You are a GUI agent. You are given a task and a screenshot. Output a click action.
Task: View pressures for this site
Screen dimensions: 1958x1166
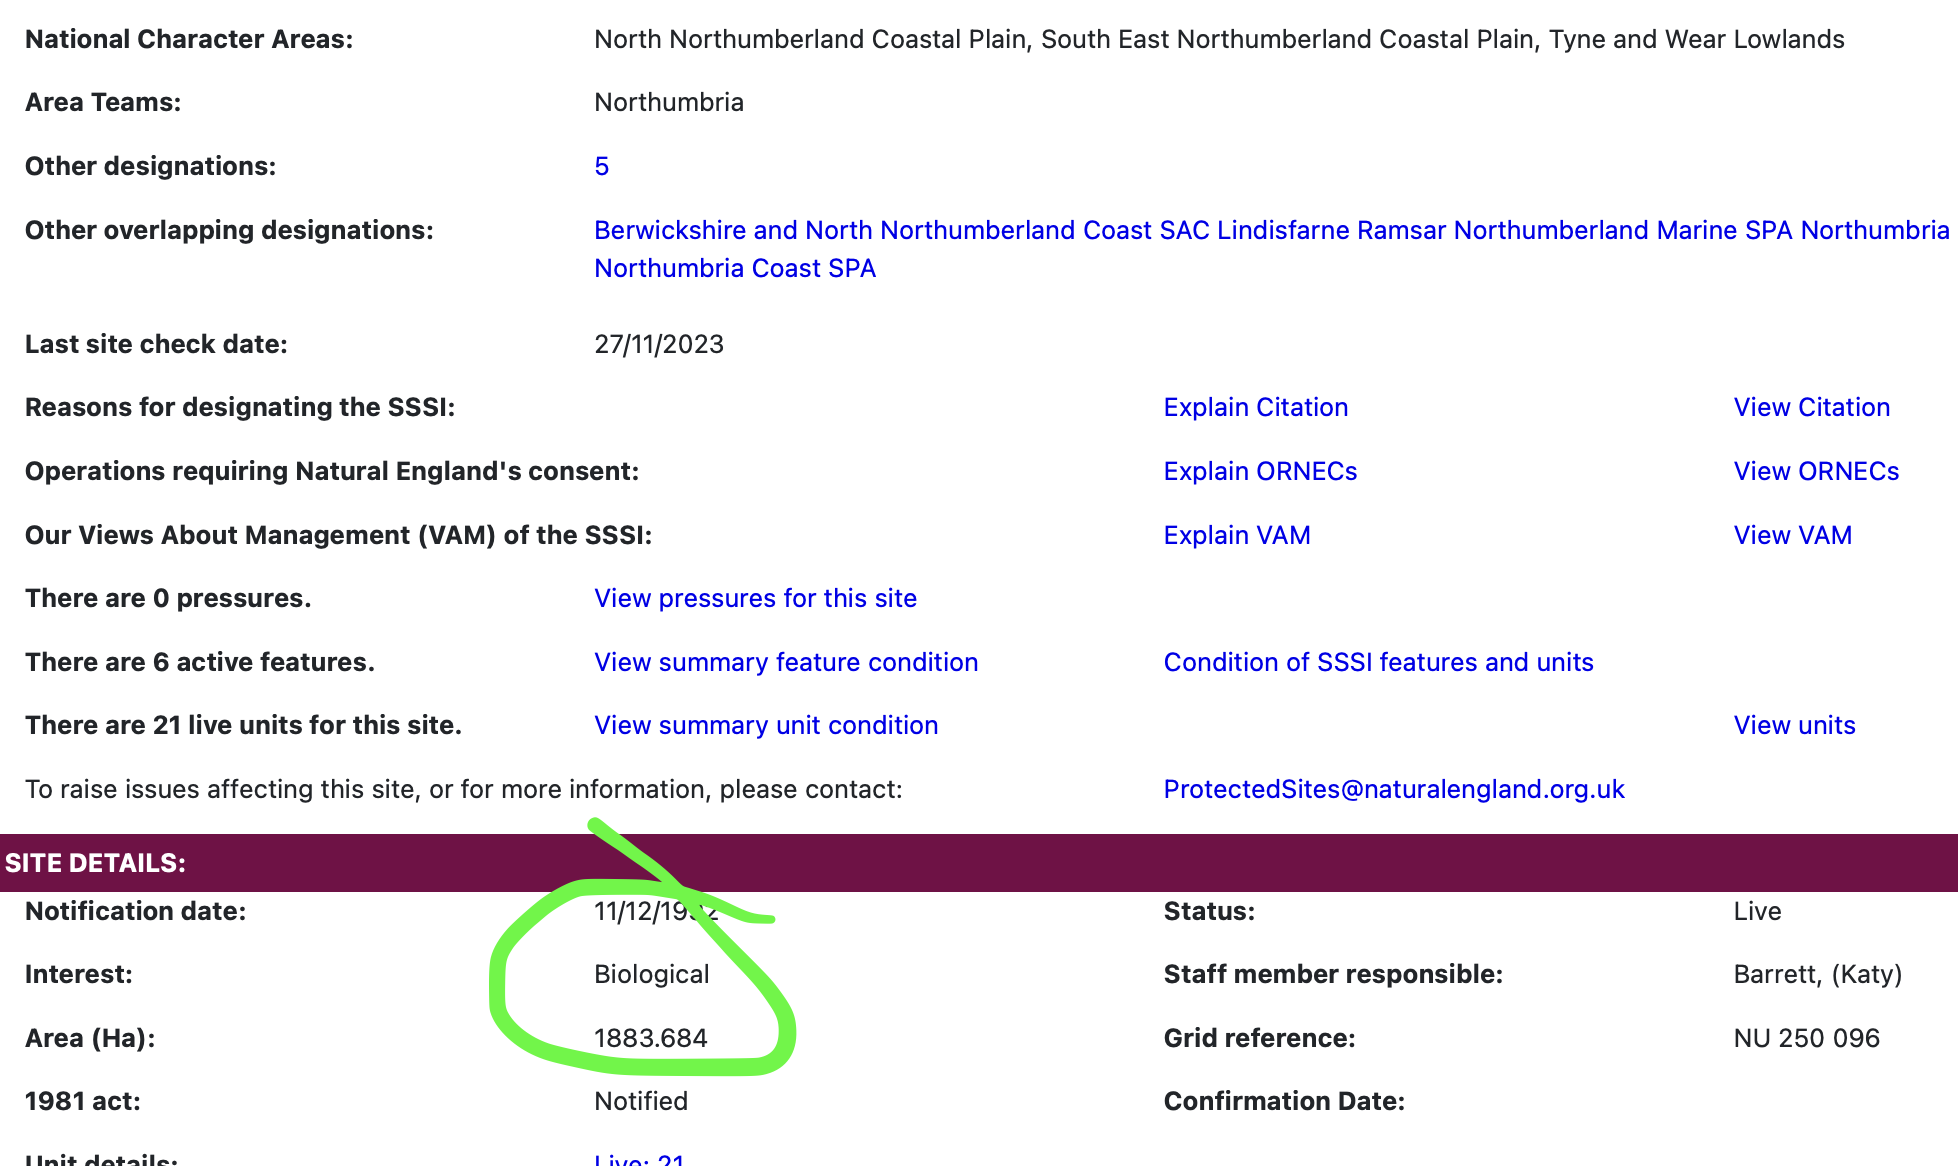[755, 598]
